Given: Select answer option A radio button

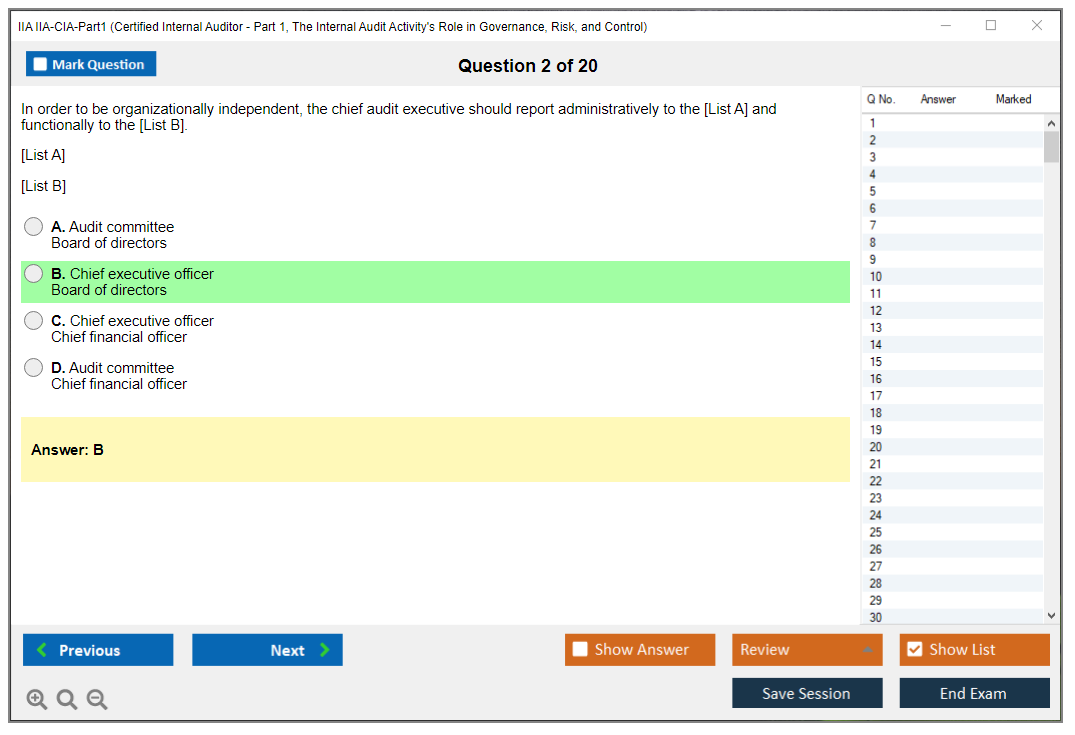Looking at the screenshot, I should [x=33, y=227].
